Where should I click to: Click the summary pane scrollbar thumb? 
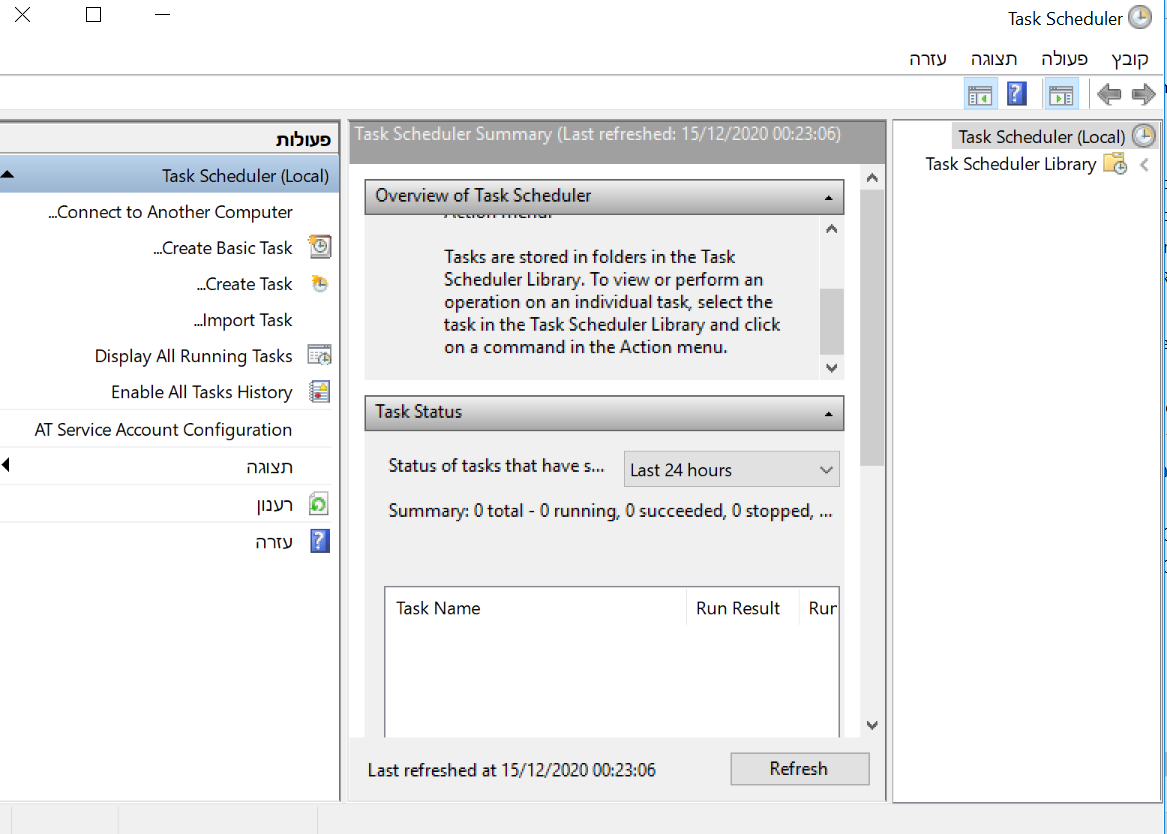pos(872,327)
